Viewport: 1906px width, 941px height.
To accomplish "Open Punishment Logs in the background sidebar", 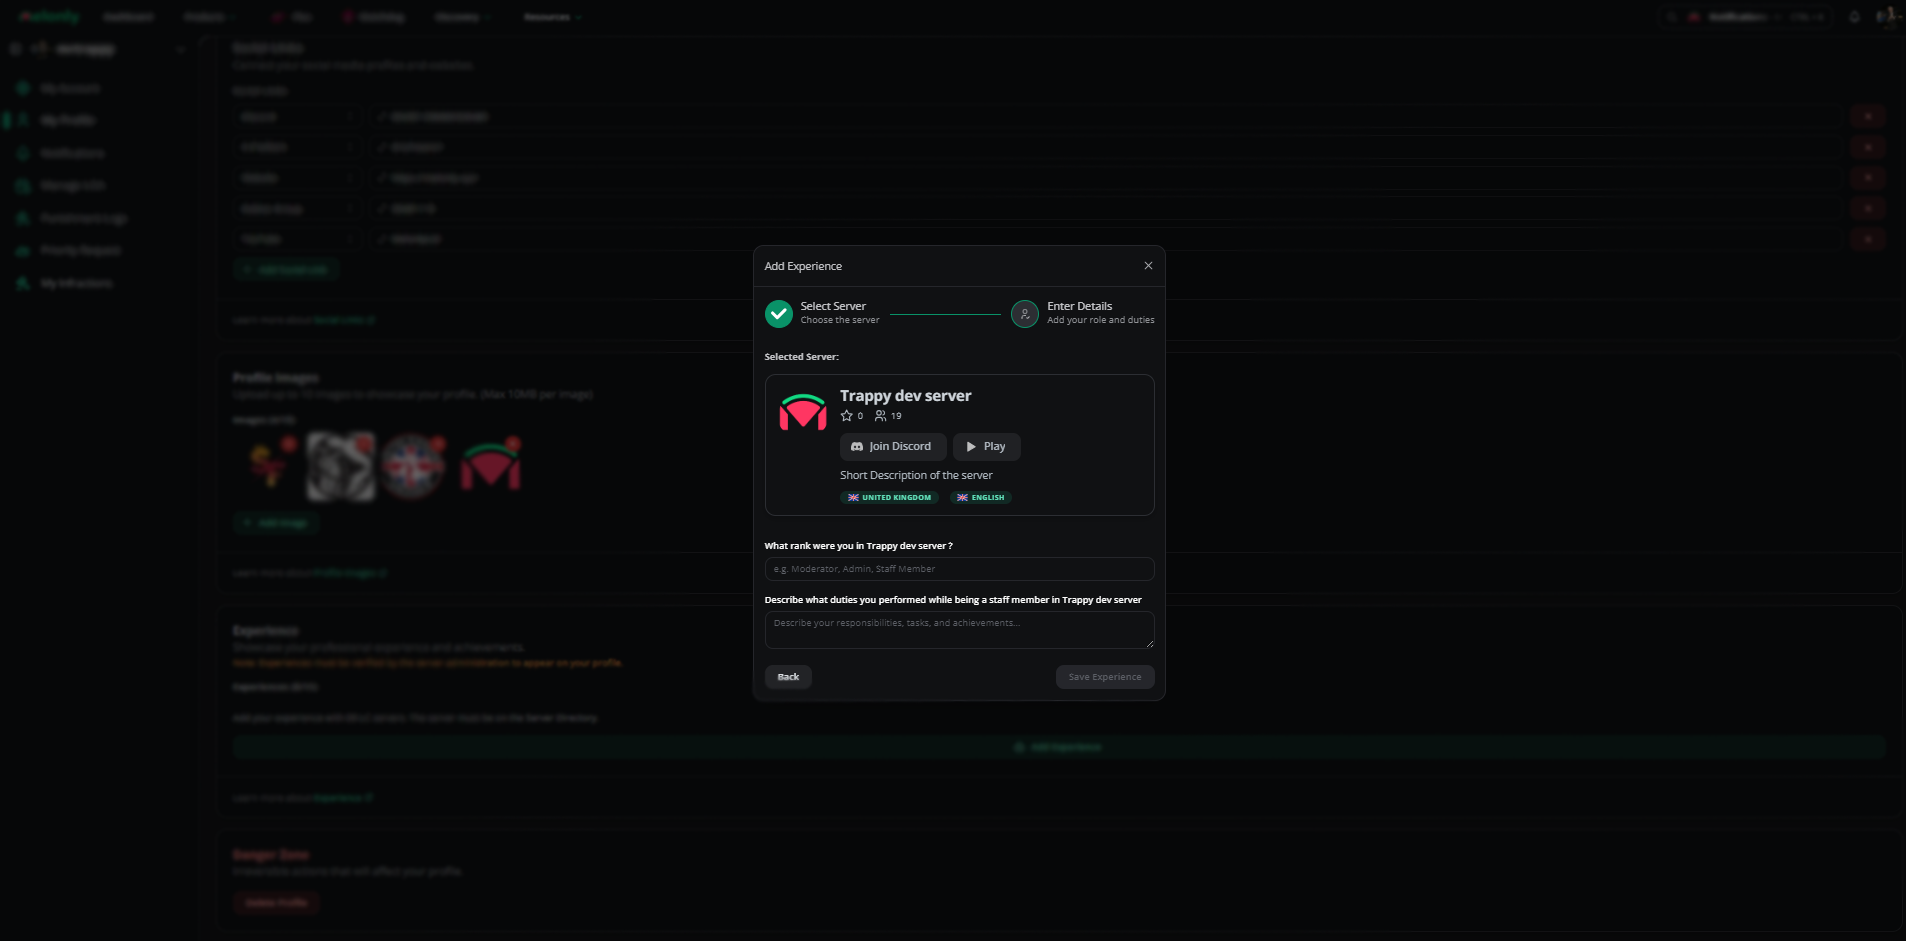I will tap(83, 218).
